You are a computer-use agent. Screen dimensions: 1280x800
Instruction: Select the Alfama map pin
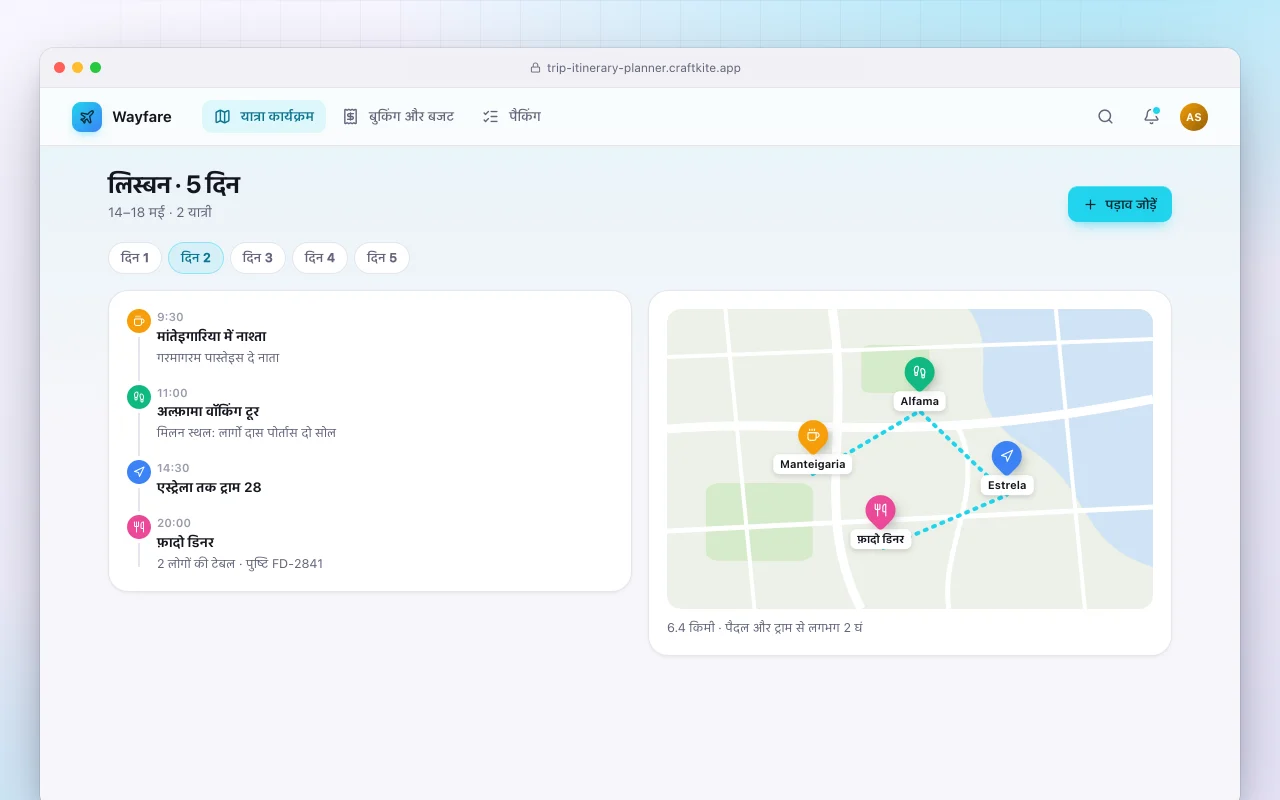tap(919, 374)
